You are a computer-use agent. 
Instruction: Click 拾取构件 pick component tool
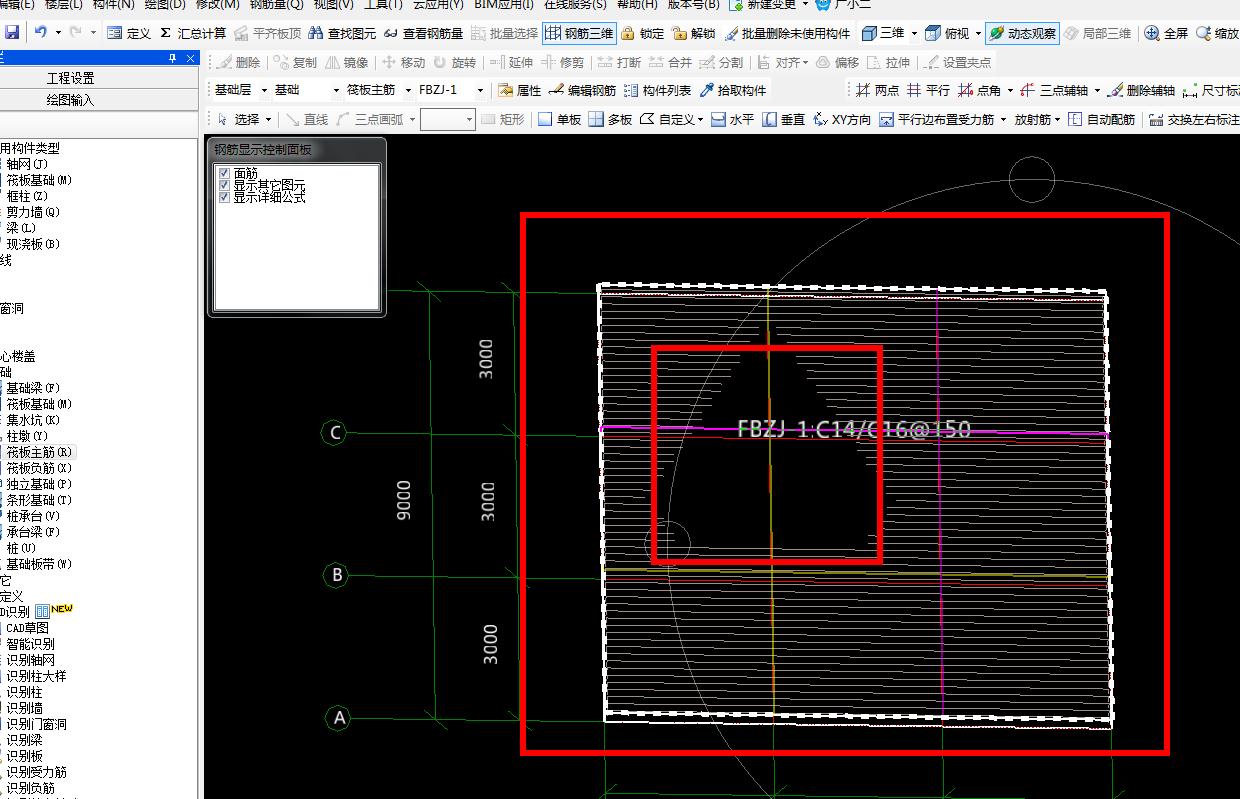(733, 90)
